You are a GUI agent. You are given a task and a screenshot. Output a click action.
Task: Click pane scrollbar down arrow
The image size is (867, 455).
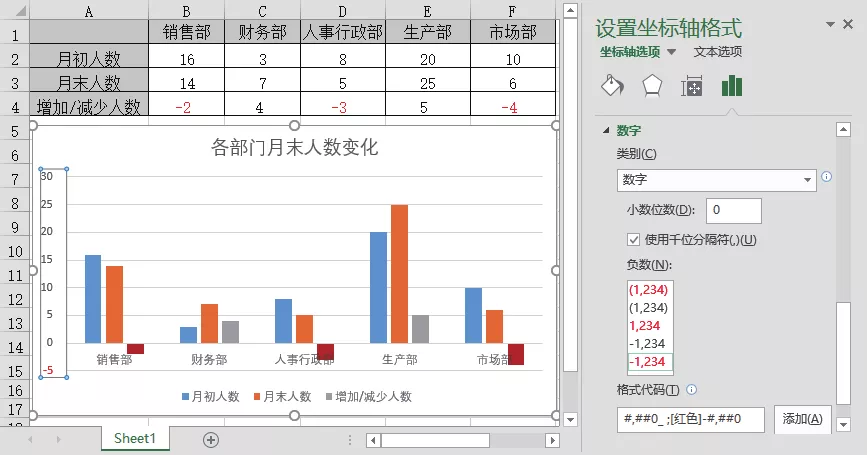tap(843, 425)
